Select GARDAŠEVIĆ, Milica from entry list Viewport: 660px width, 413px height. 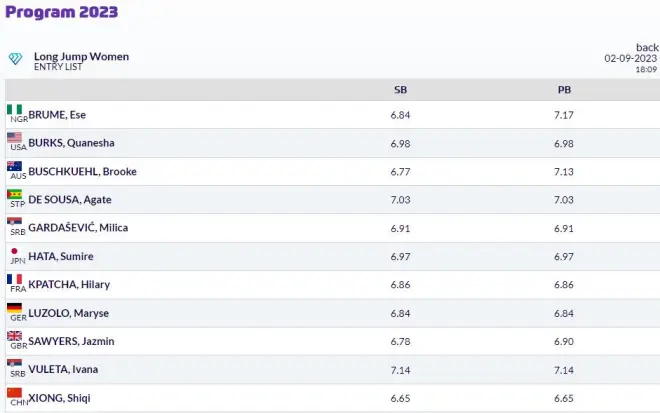coord(78,228)
